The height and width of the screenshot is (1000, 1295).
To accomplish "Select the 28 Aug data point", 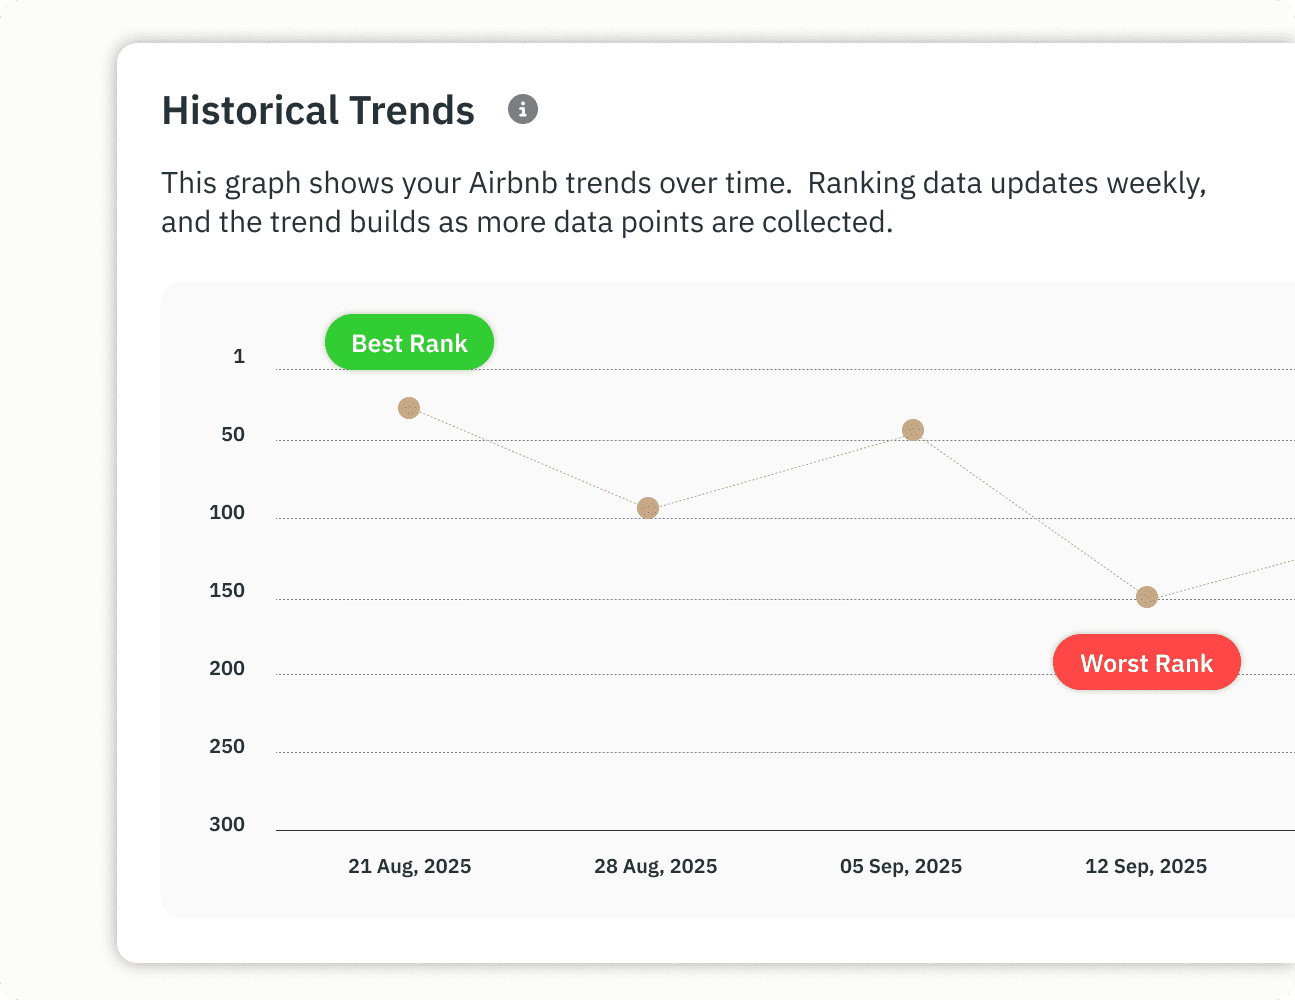I will [x=648, y=508].
